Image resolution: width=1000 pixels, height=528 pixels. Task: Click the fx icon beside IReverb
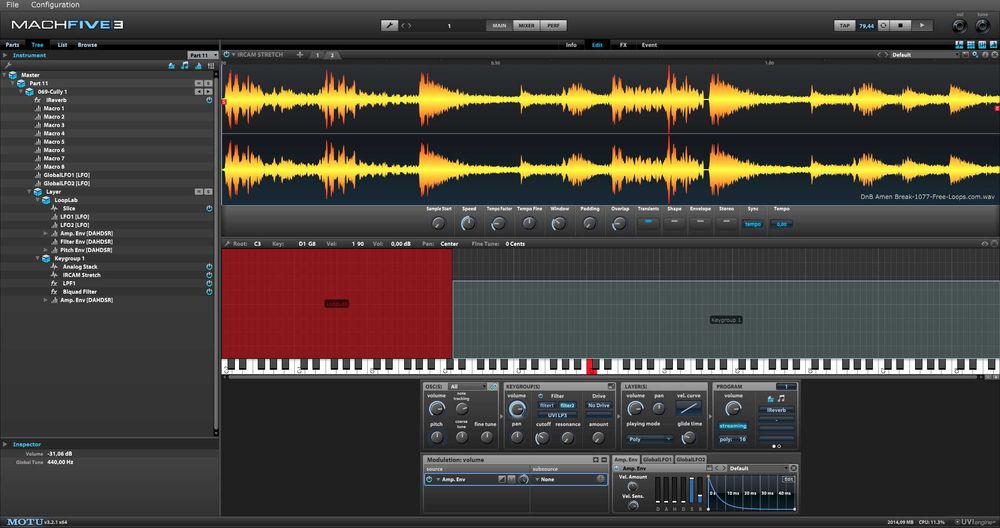38,100
